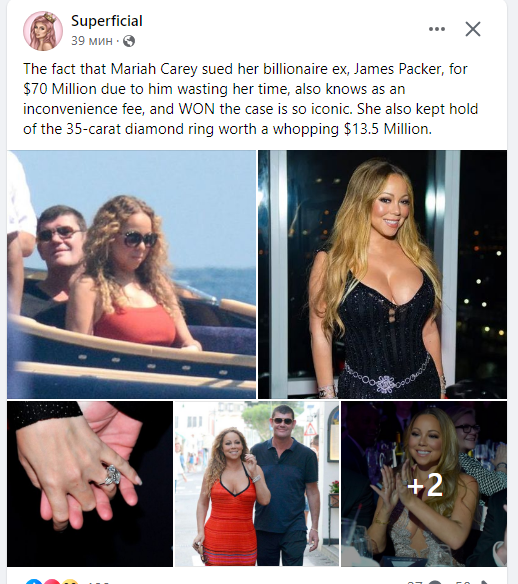
Task: Click the globe public audience icon
Action: tap(129, 41)
